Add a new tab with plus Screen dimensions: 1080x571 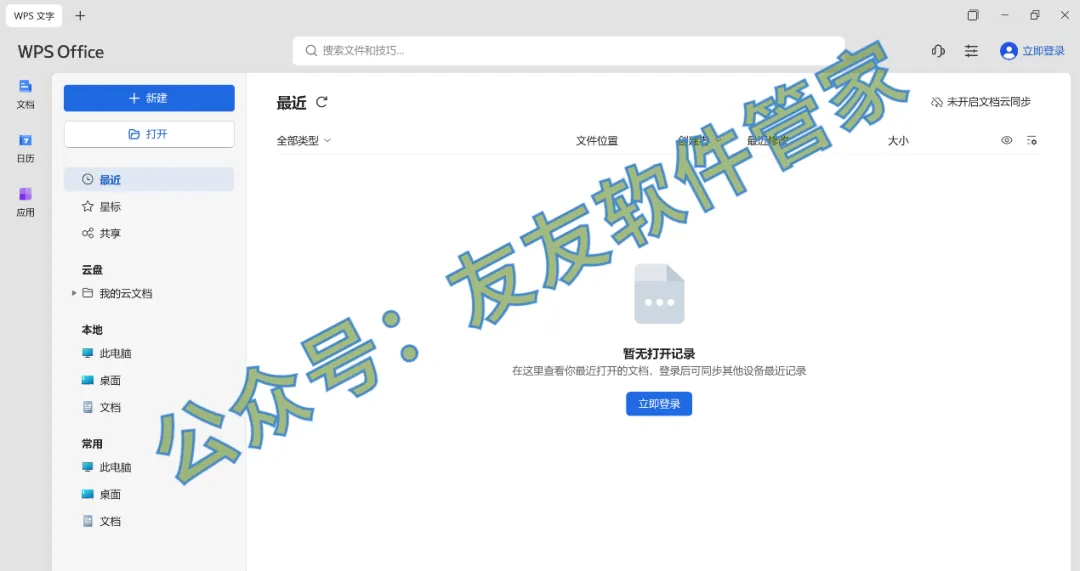[80, 15]
